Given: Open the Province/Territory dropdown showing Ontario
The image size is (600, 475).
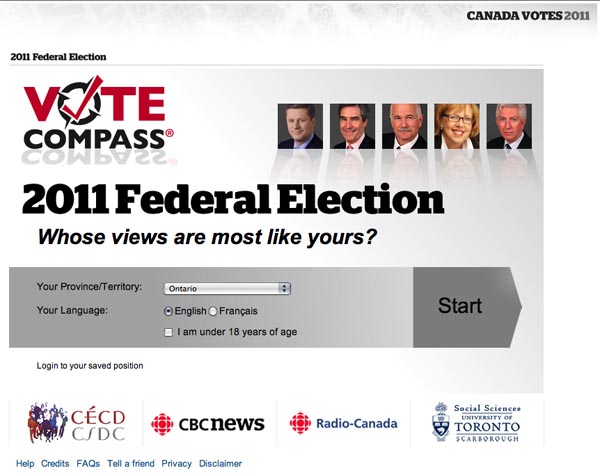Looking at the screenshot, I should 227,289.
